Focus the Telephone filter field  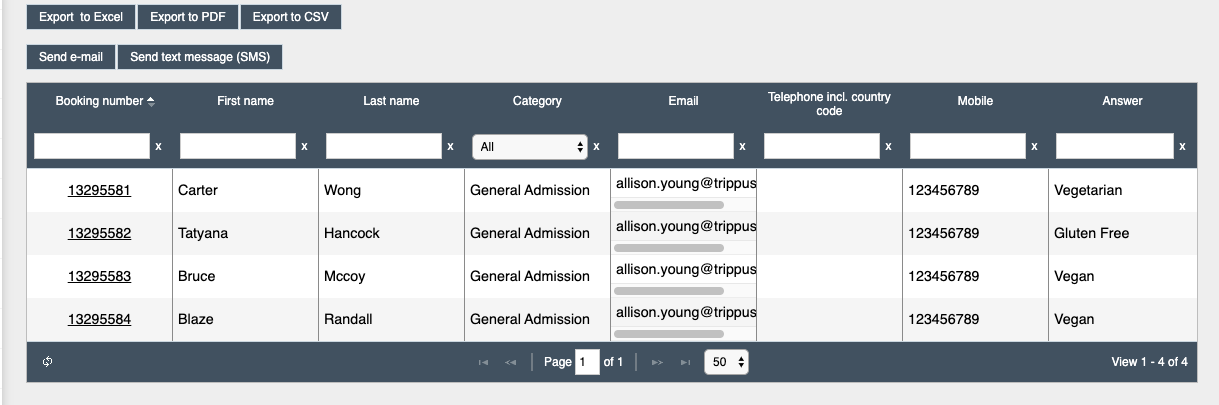coord(822,146)
